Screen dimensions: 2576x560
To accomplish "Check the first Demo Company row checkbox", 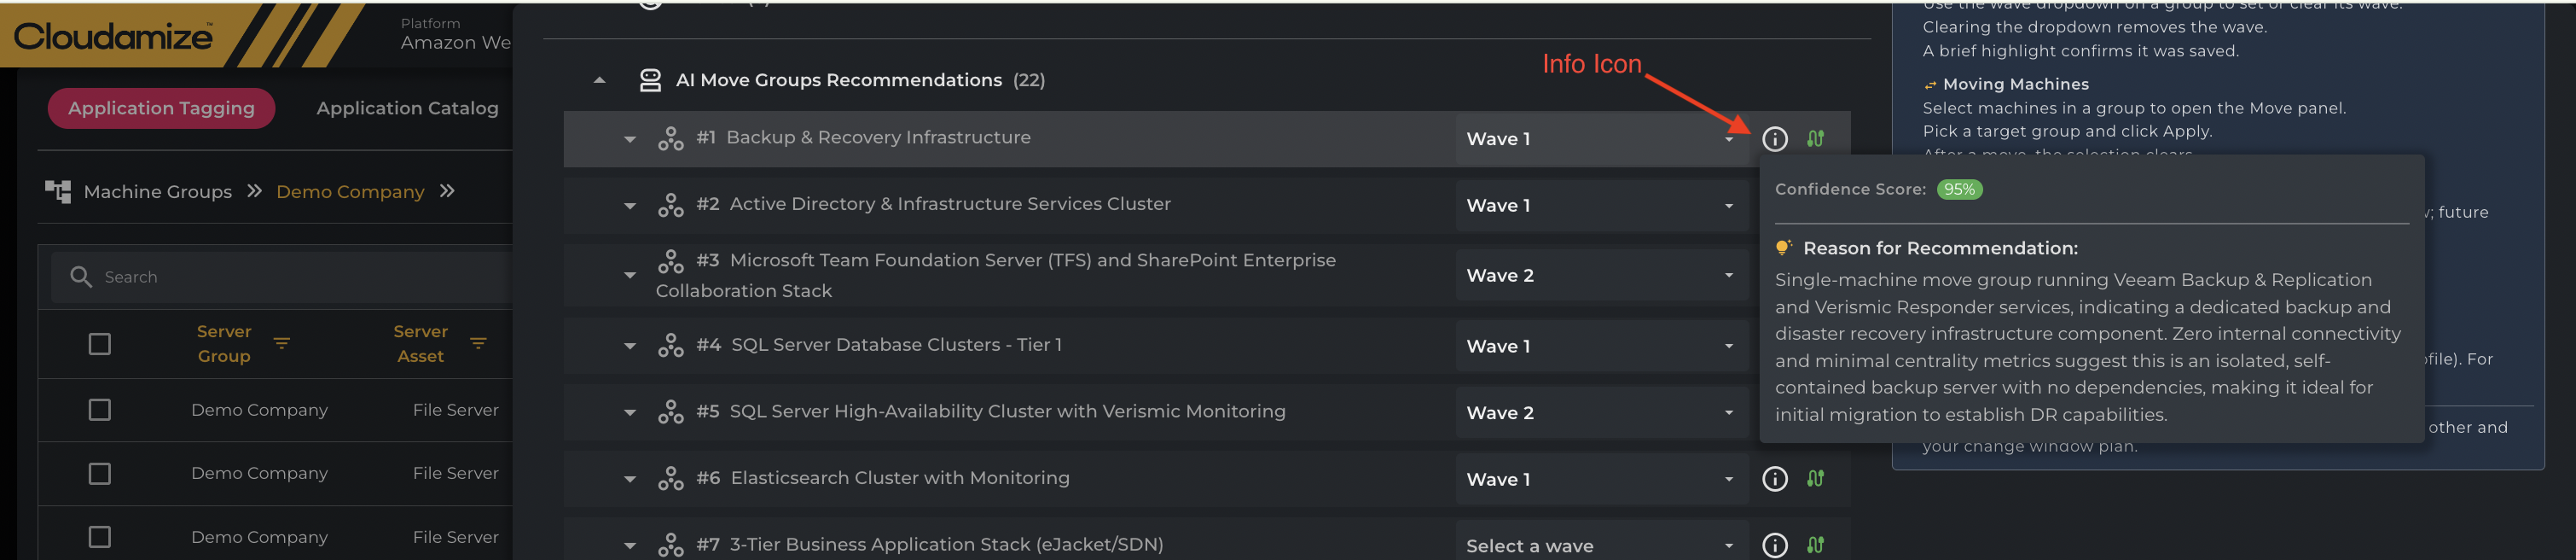I will (100, 410).
